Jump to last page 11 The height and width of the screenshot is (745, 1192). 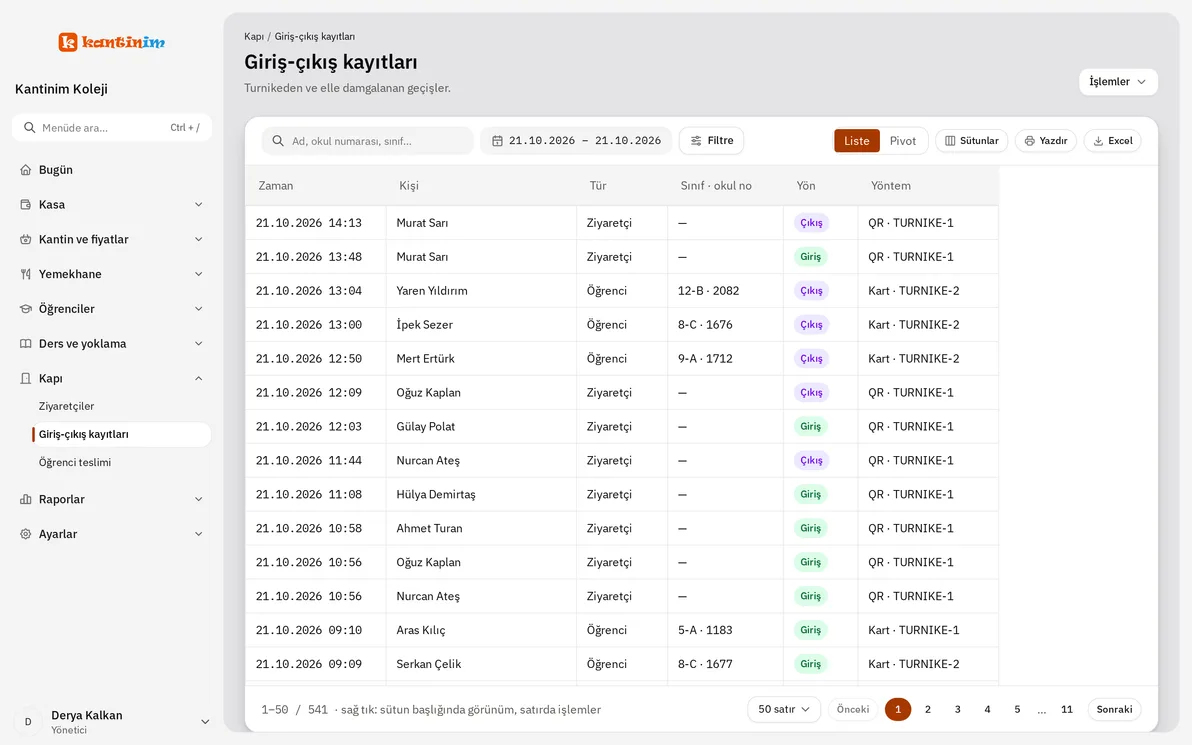[1067, 709]
